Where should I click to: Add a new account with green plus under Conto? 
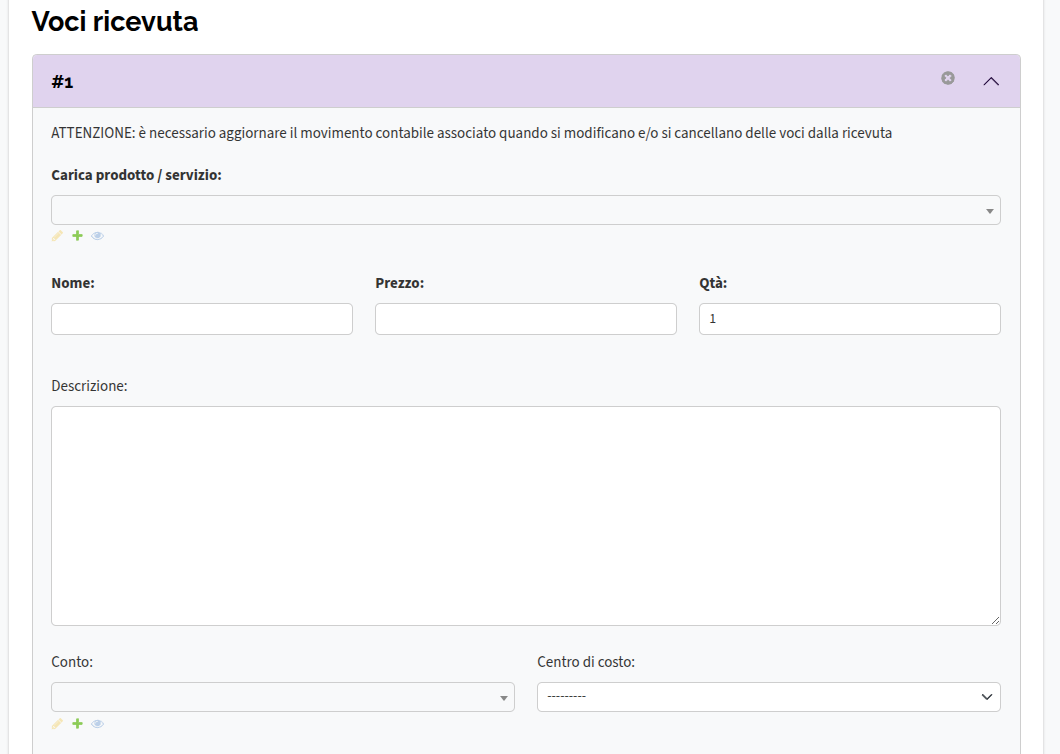point(78,724)
